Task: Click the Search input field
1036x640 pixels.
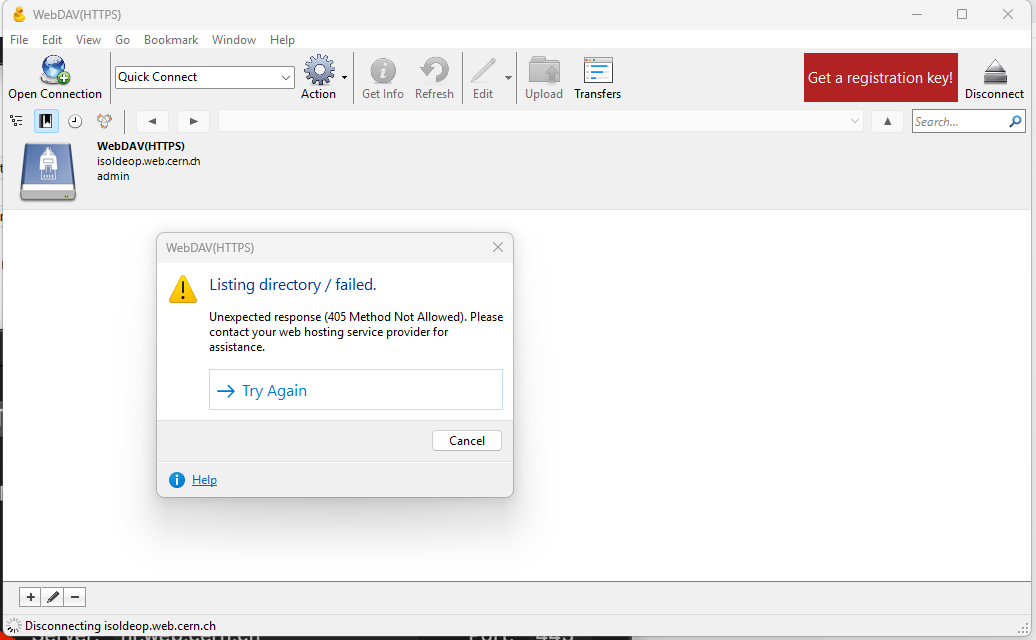Action: [958, 121]
